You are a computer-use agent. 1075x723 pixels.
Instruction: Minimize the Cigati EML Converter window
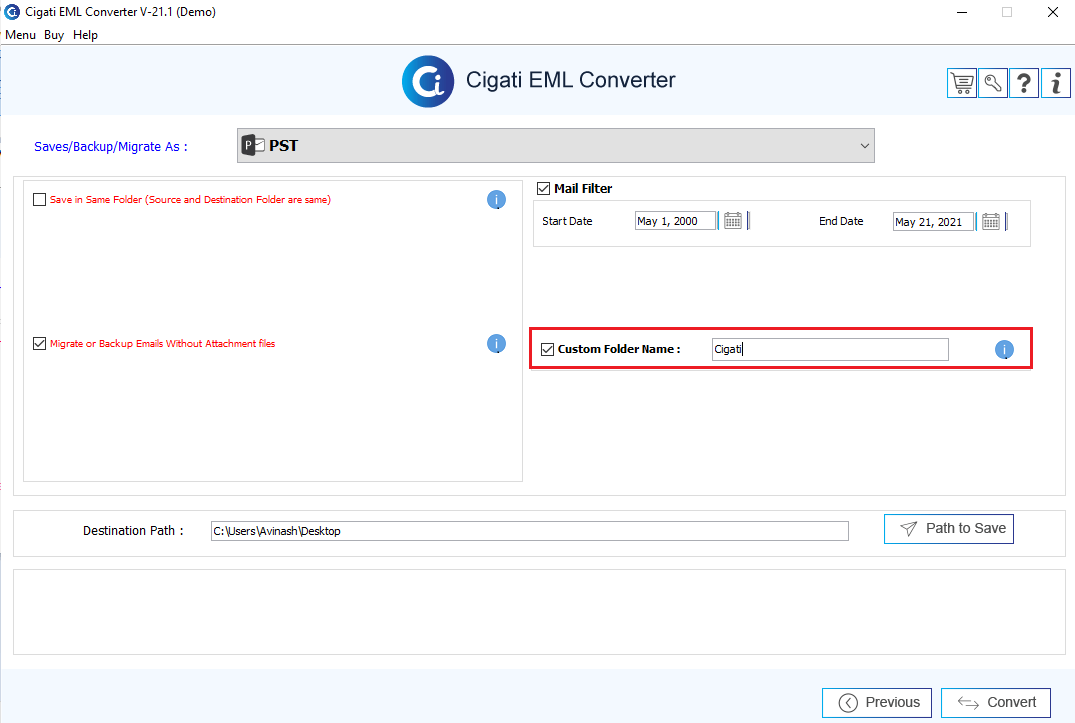point(963,12)
